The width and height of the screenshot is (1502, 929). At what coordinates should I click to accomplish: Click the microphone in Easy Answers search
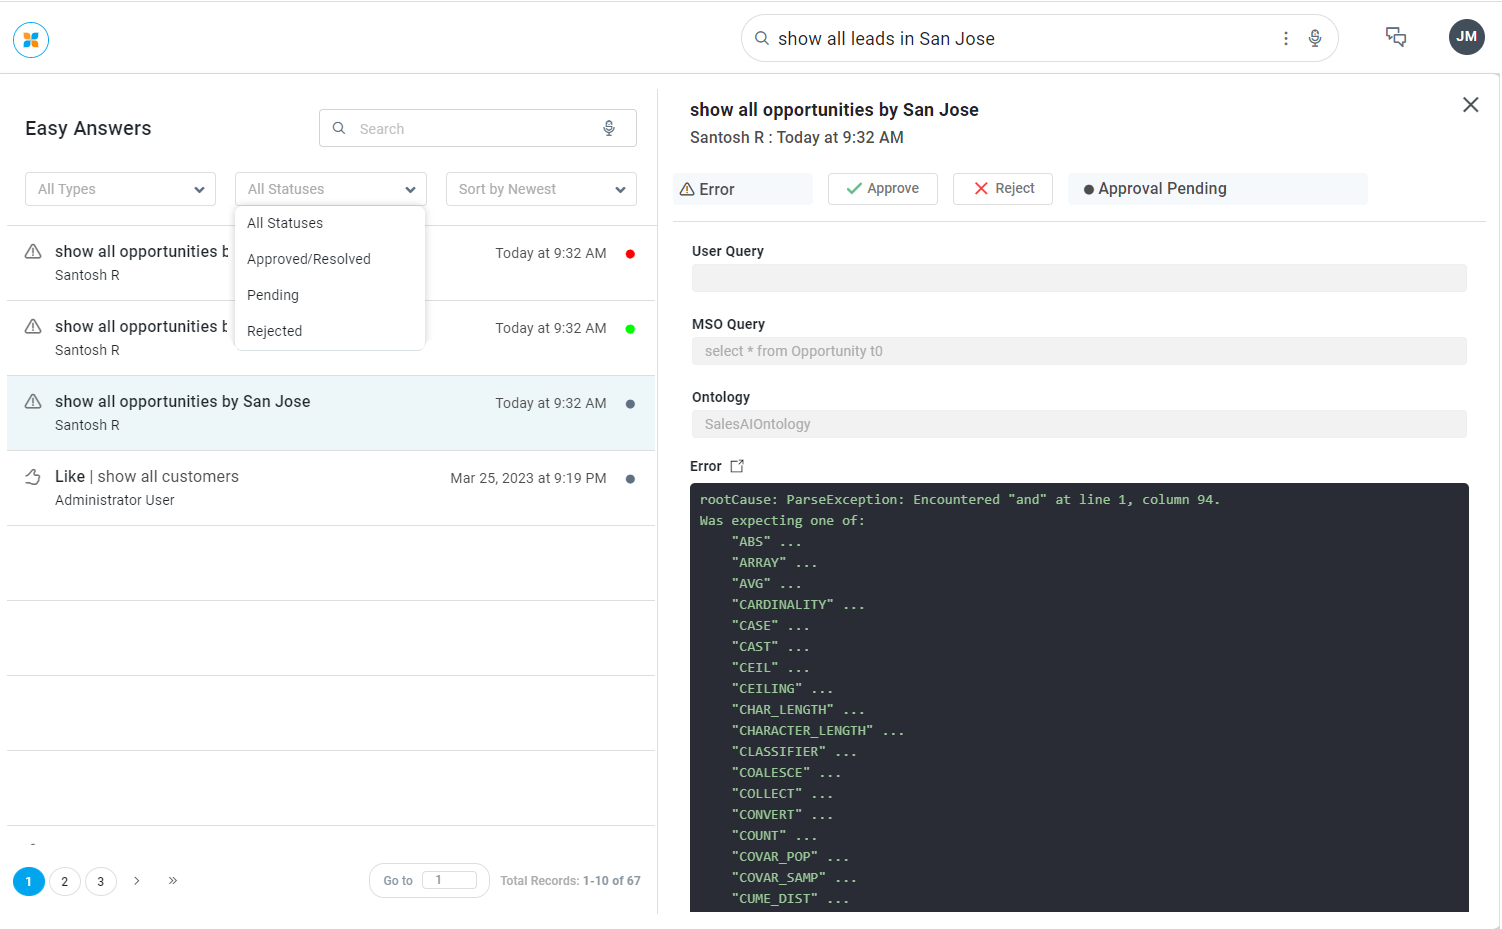pos(609,128)
